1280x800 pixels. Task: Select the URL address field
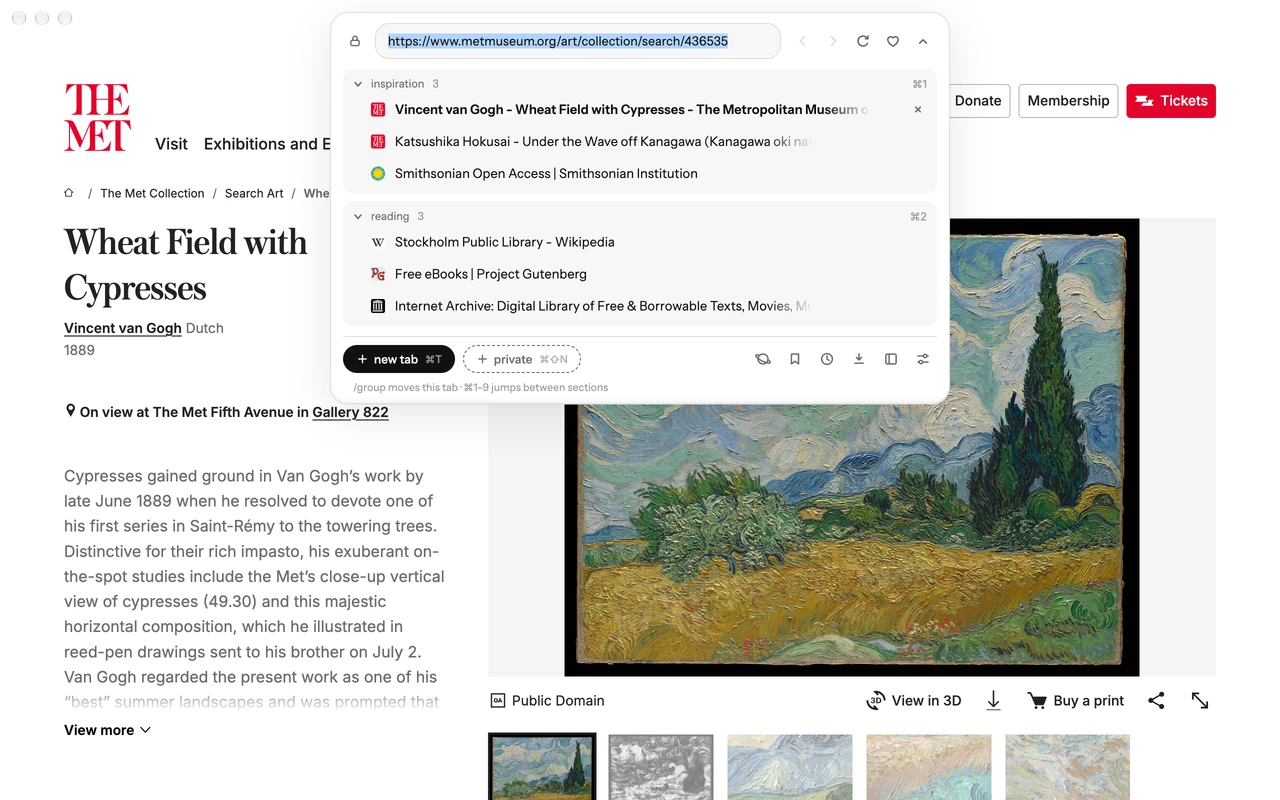click(x=578, y=41)
